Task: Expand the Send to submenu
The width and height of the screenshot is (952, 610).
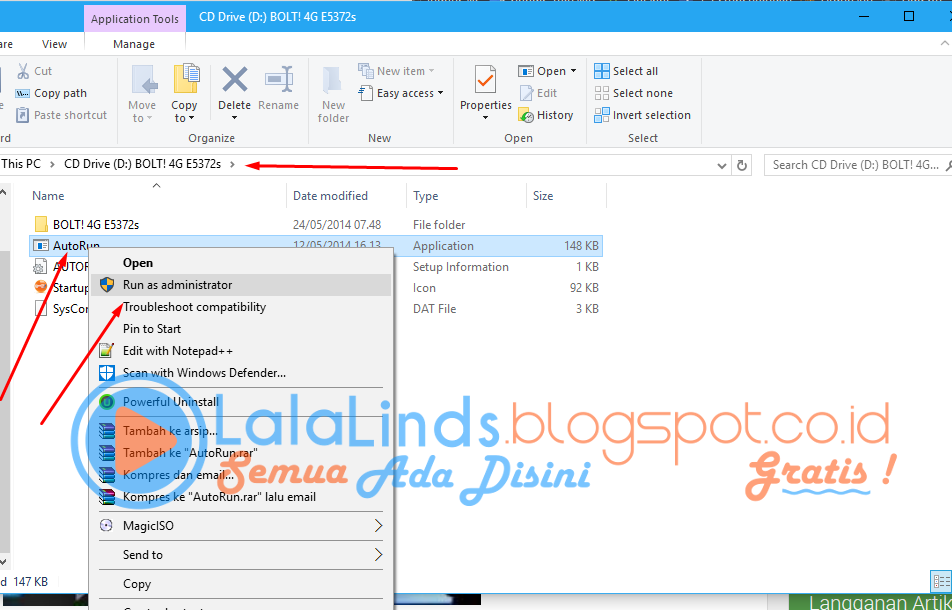Action: pyautogui.click(x=241, y=554)
